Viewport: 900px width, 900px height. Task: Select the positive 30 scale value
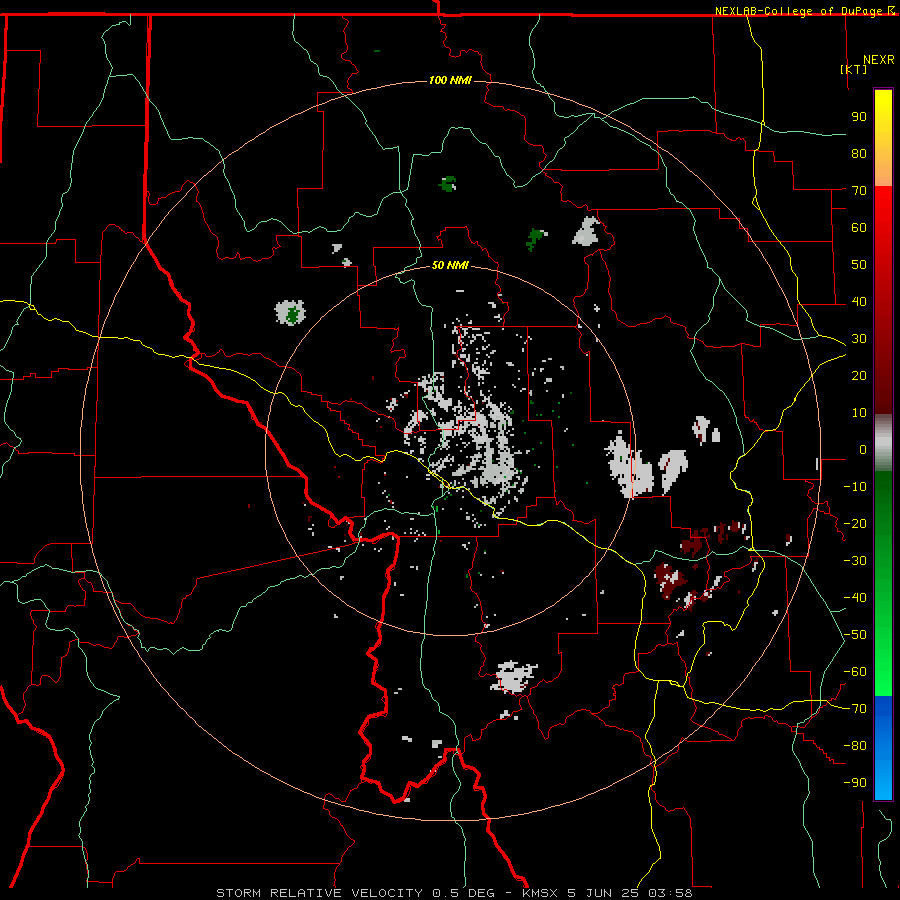point(859,339)
